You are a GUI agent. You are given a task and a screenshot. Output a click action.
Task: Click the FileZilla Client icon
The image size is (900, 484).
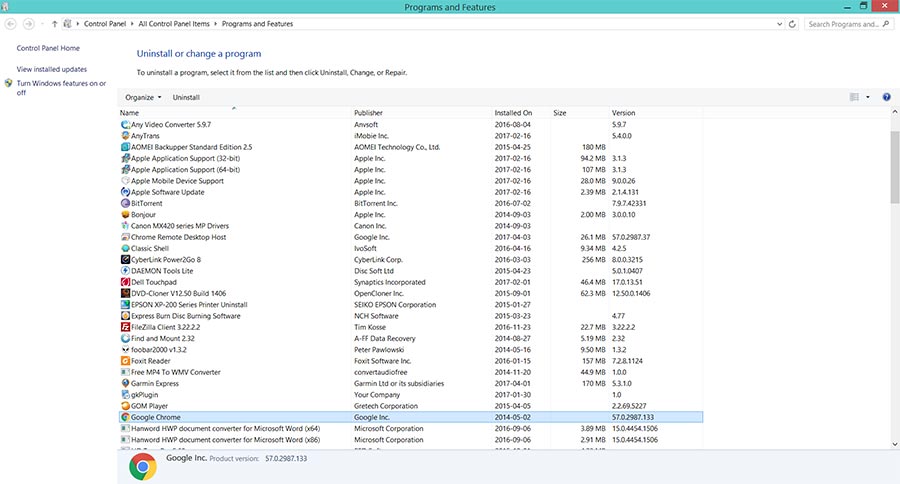tap(125, 327)
